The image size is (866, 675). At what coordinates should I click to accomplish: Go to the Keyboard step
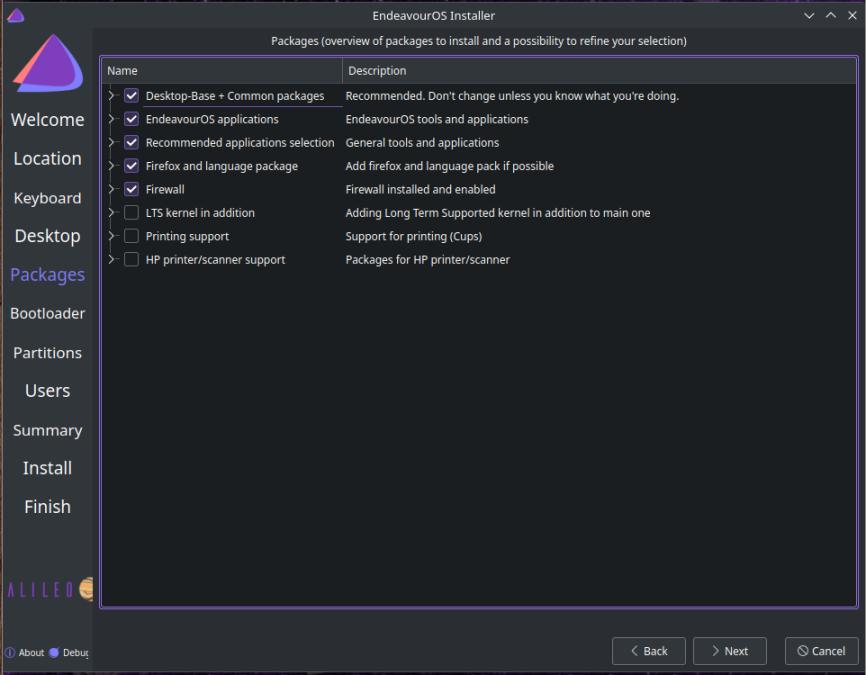[x=47, y=198]
